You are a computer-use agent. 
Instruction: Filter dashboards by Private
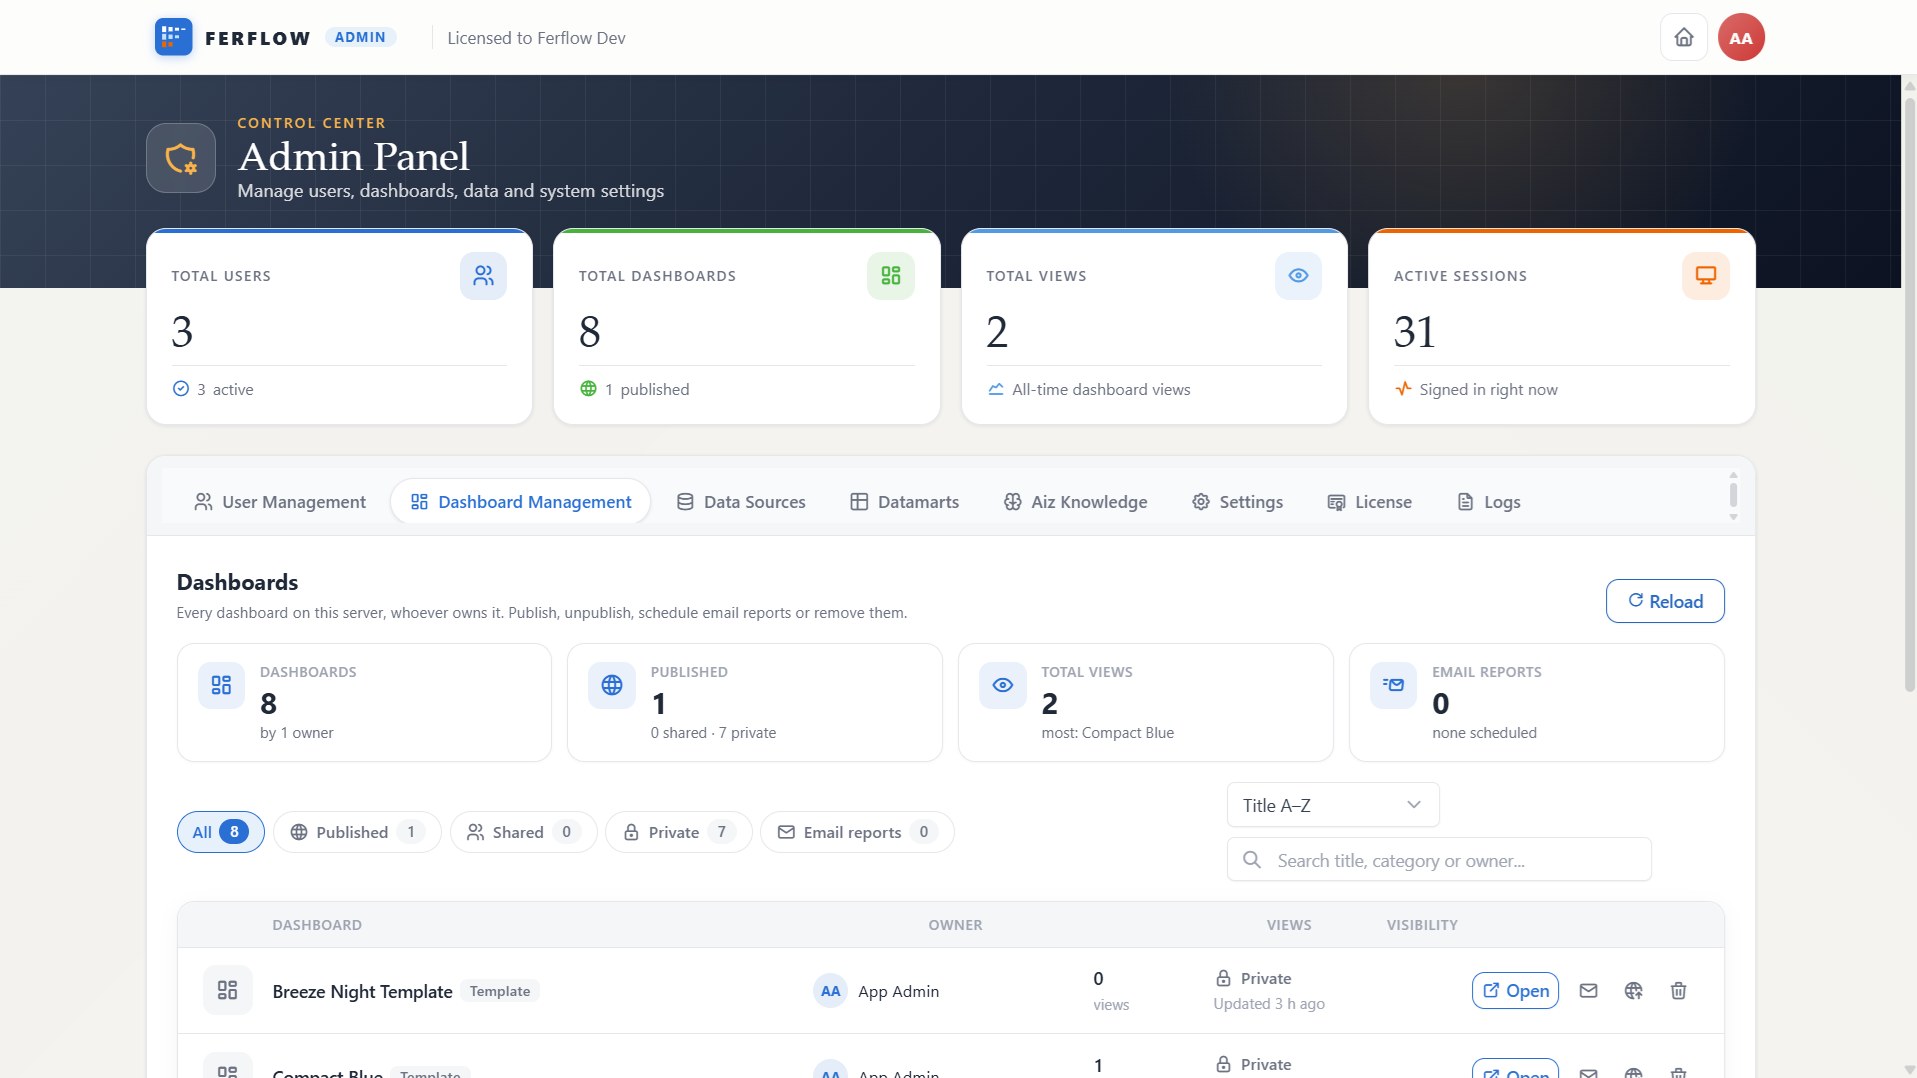(678, 832)
